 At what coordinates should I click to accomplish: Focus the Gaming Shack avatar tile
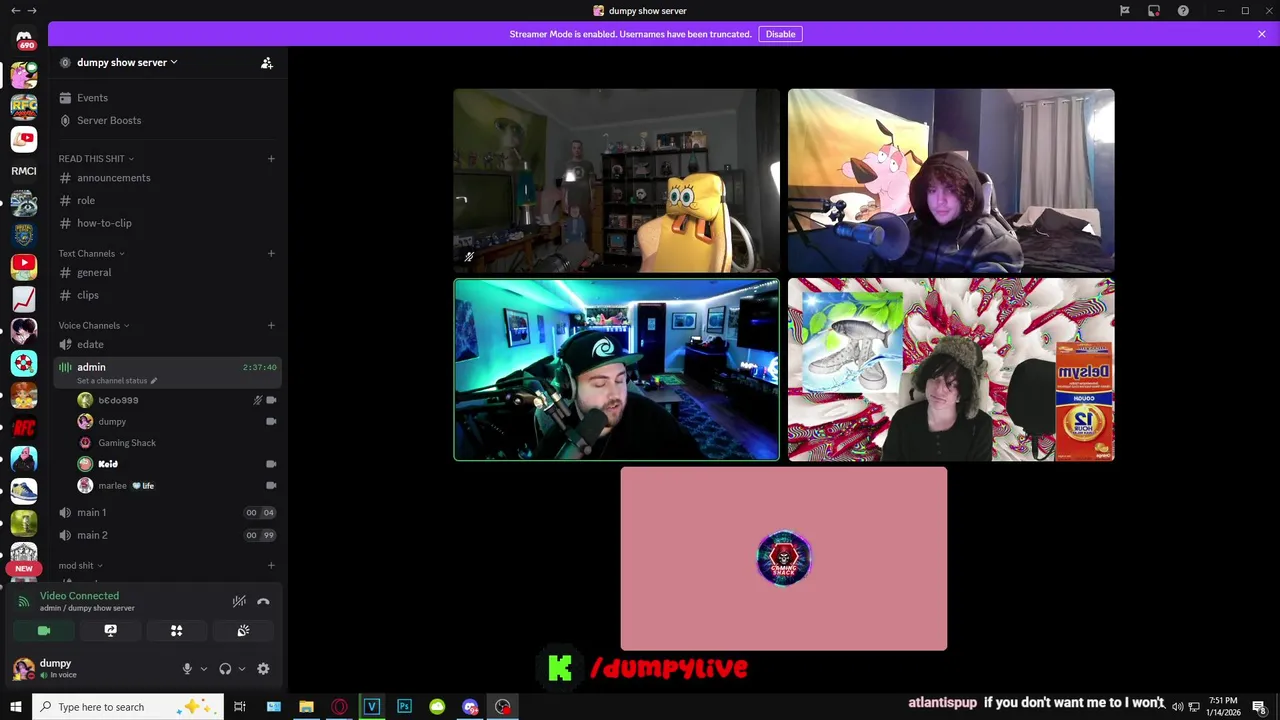point(784,559)
